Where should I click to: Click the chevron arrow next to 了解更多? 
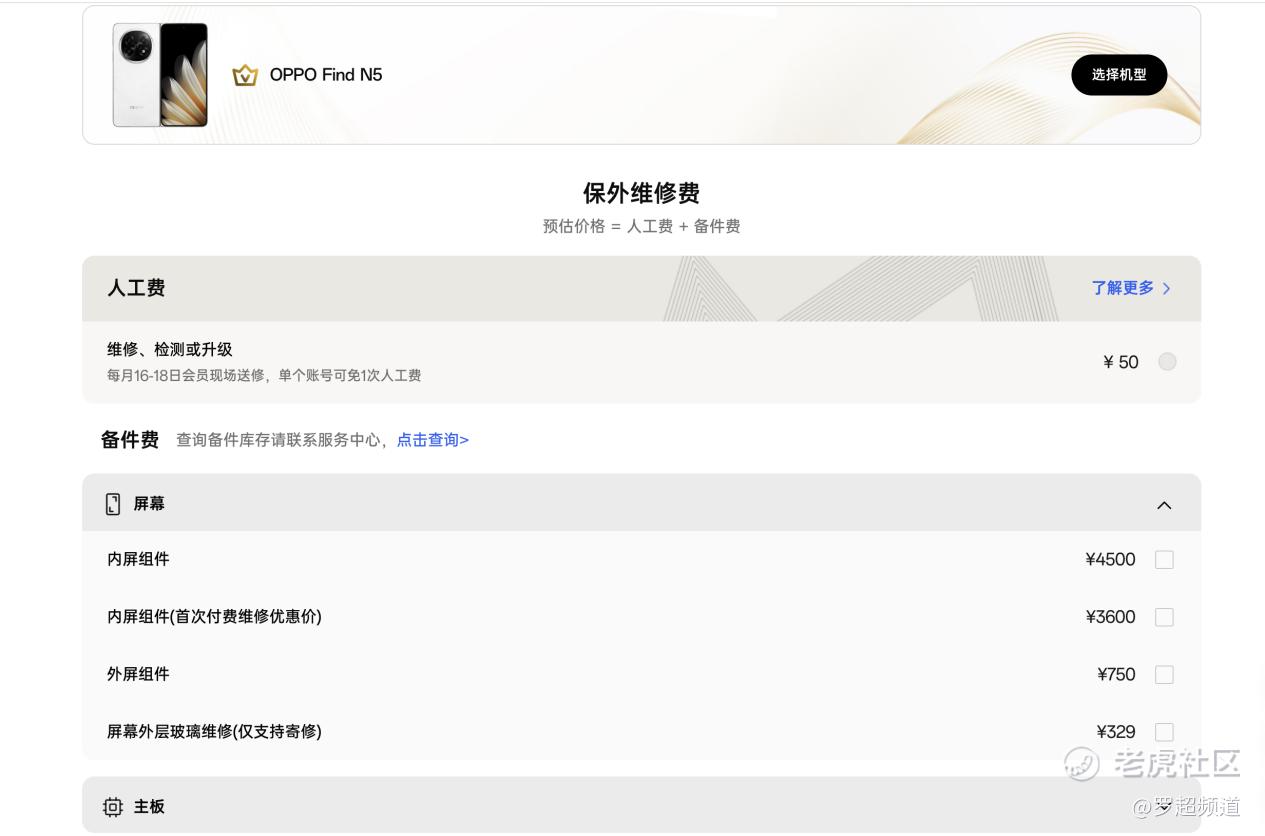(1166, 288)
